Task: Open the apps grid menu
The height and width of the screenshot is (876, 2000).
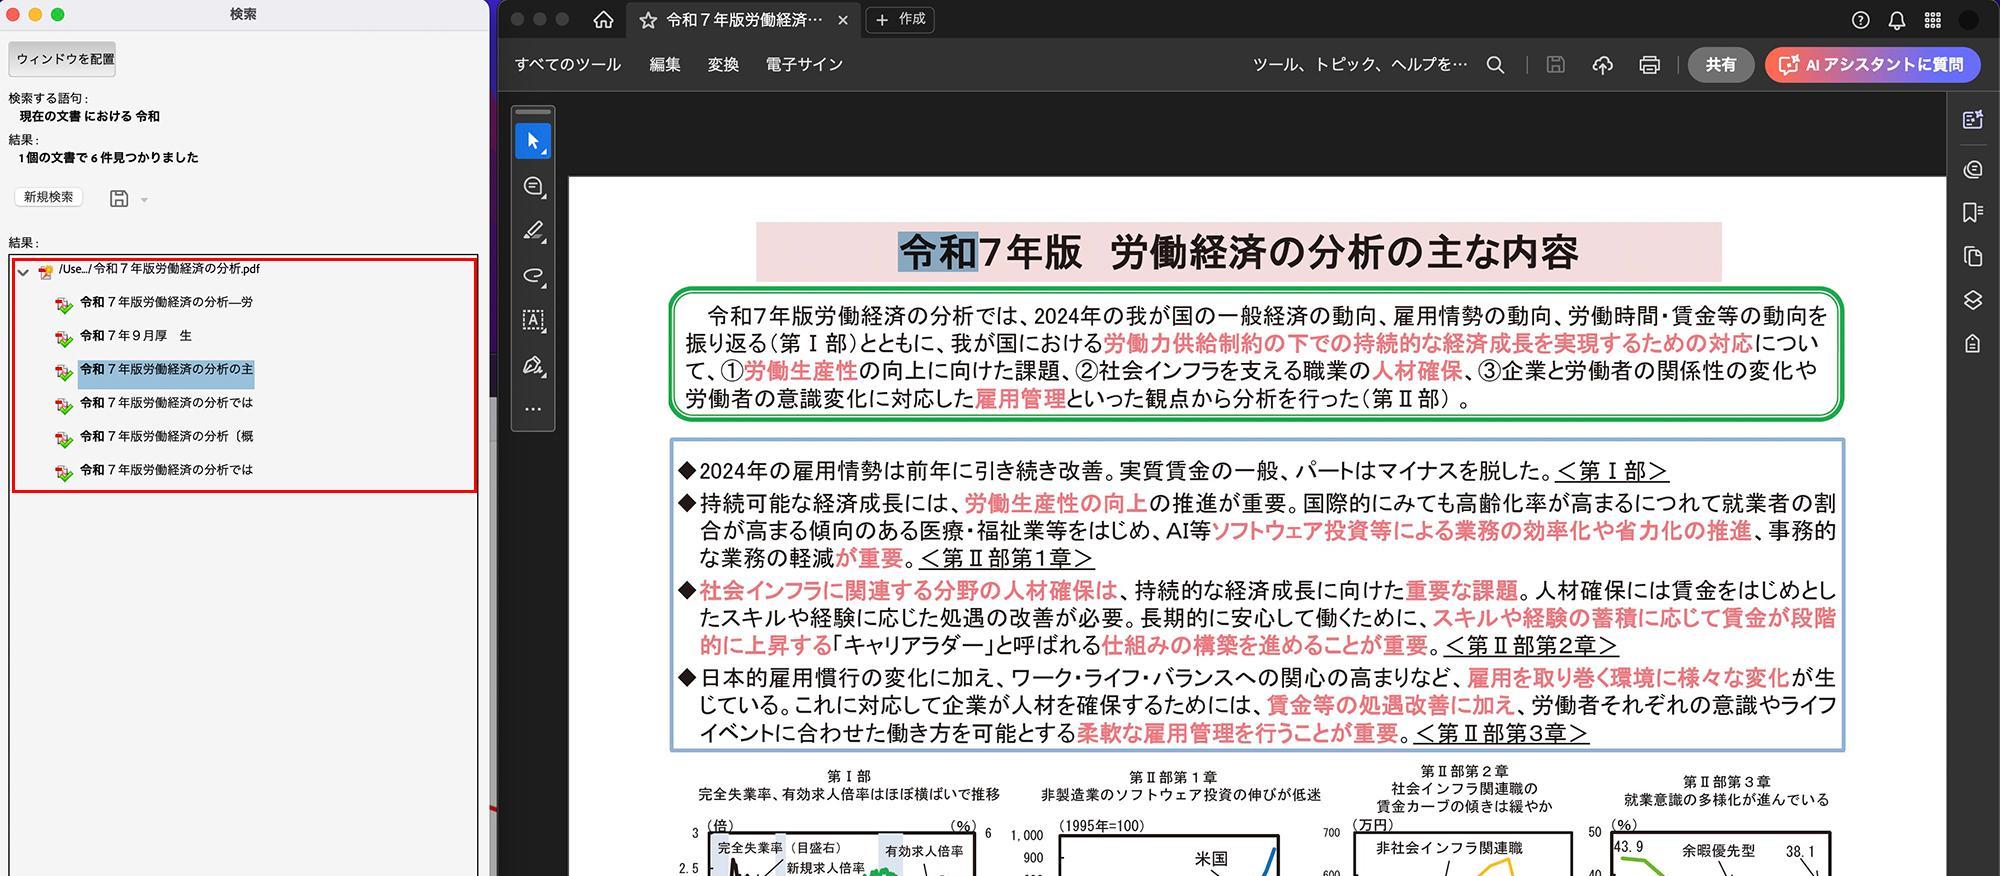Action: click(1933, 20)
